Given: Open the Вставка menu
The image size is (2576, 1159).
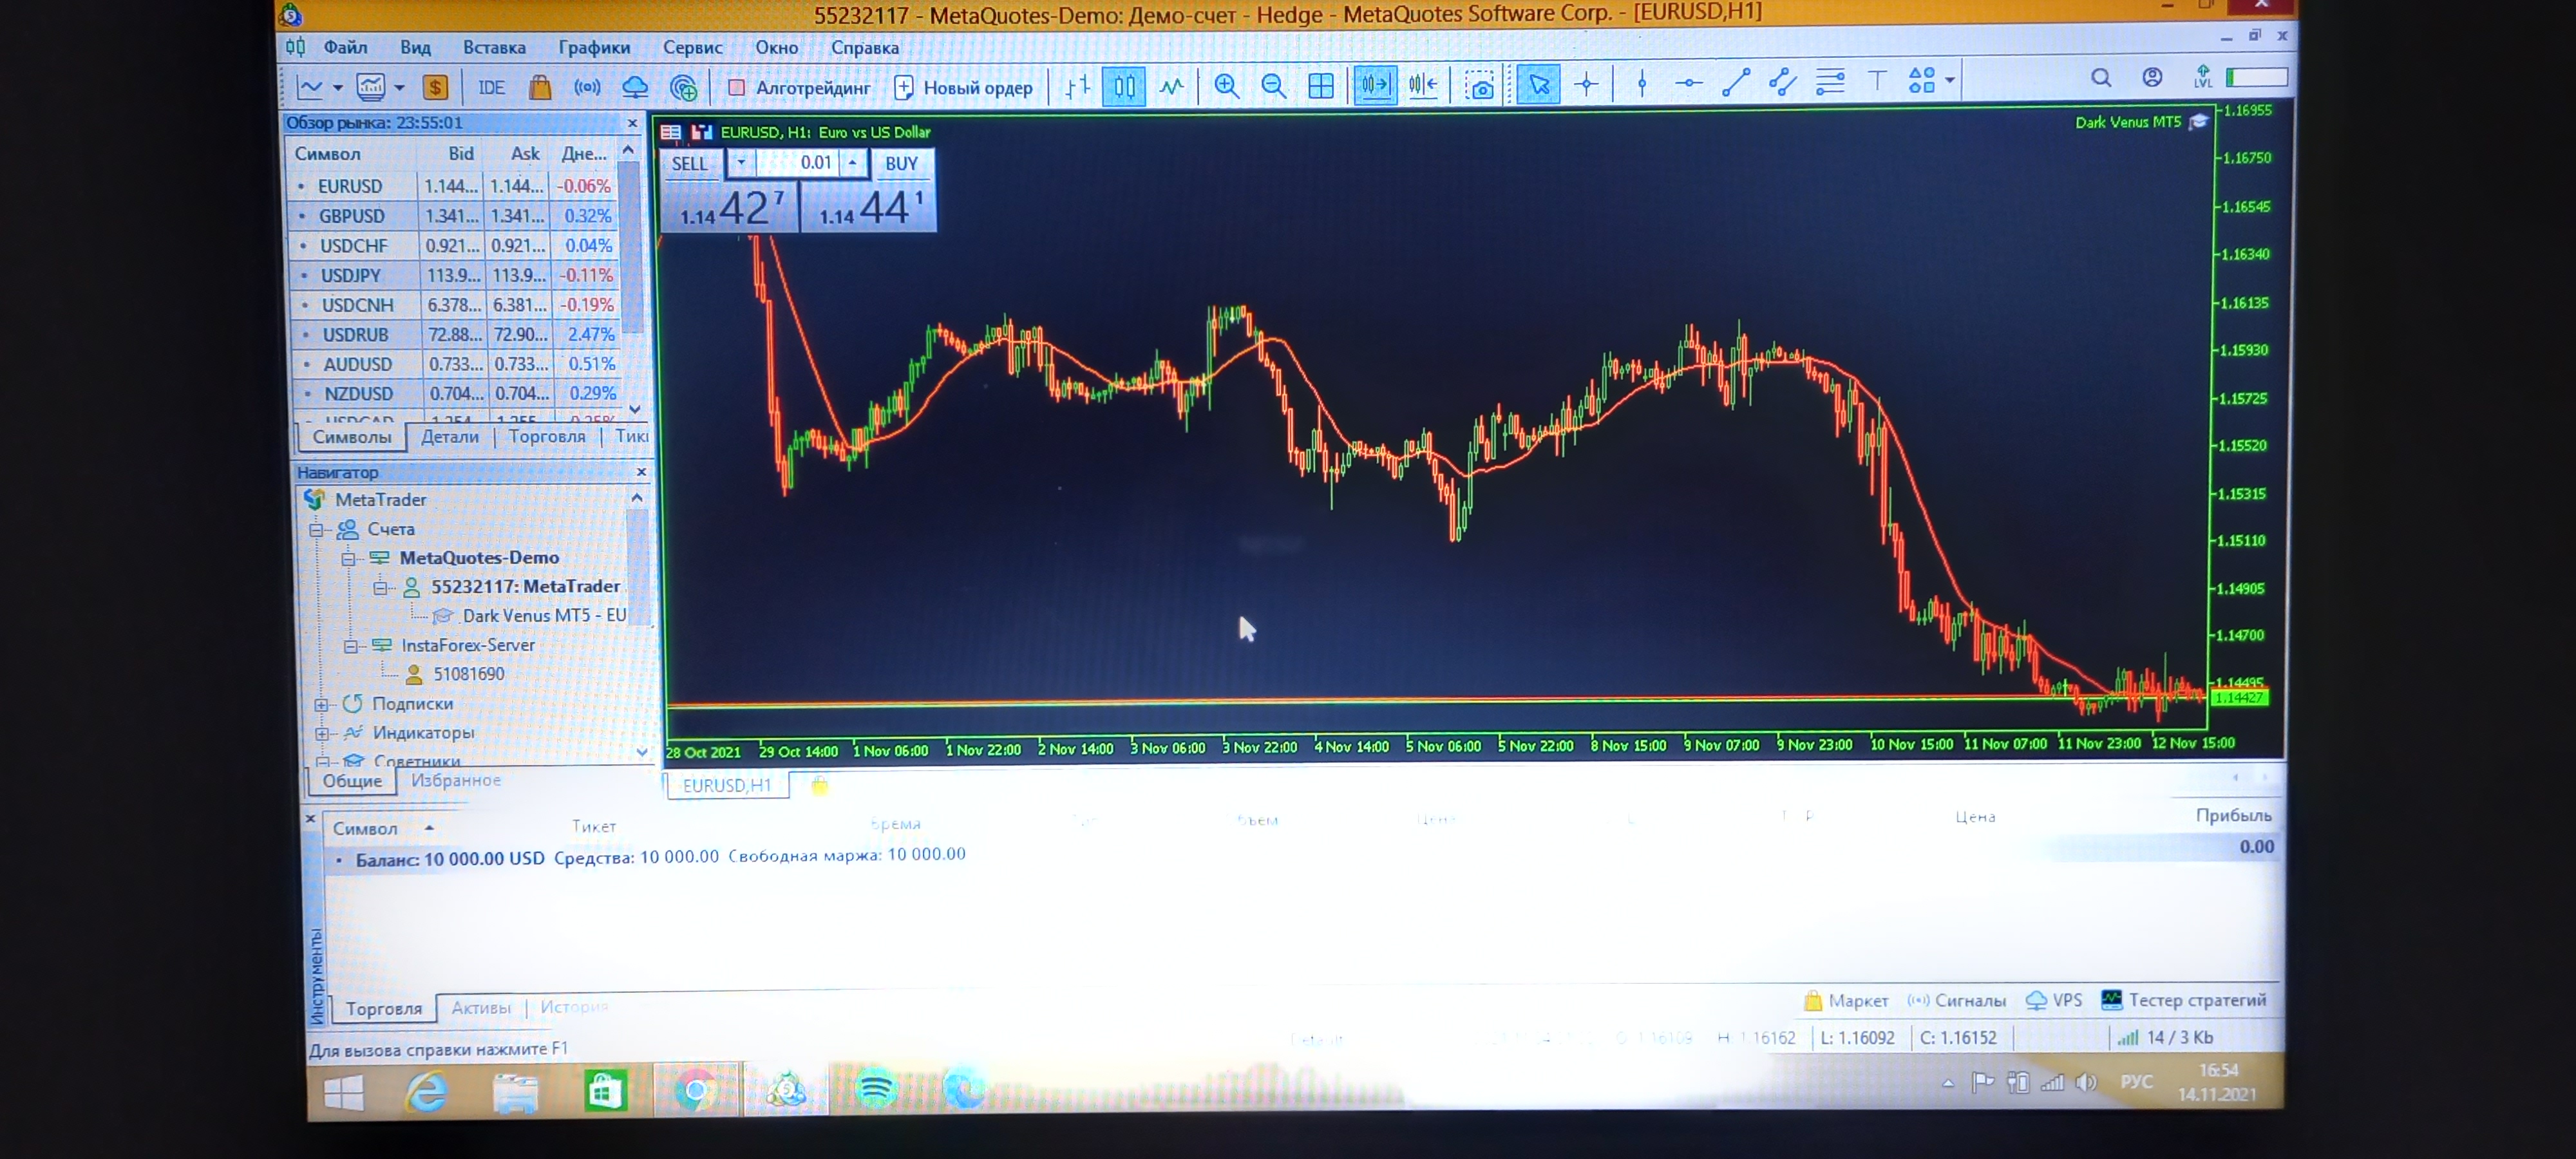Looking at the screenshot, I should [x=494, y=47].
